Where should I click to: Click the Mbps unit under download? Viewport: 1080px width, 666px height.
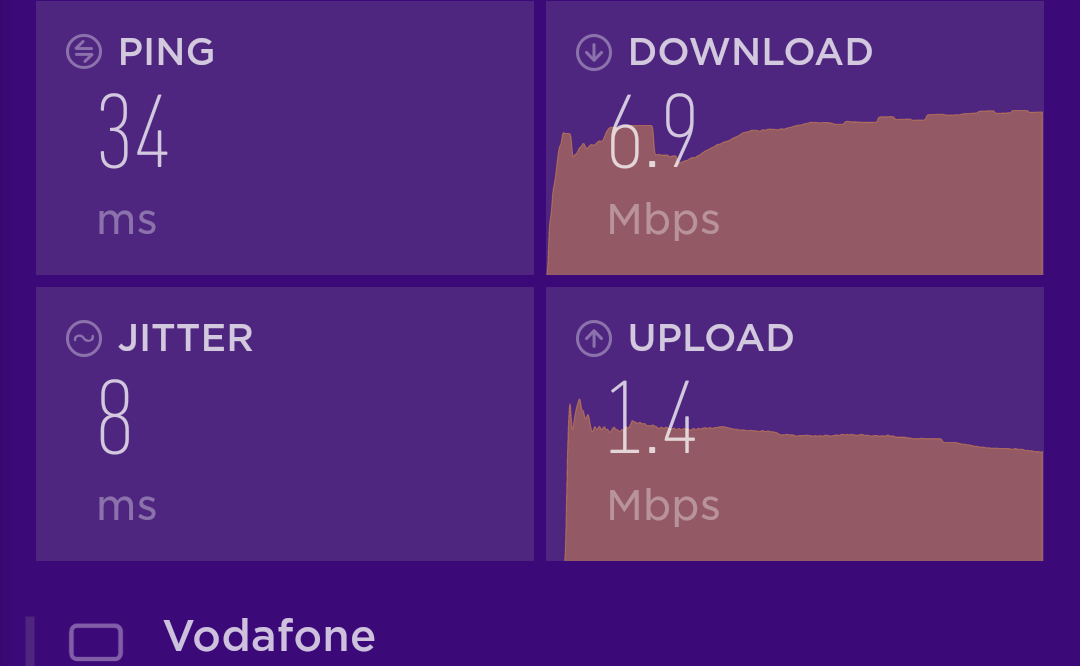663,220
